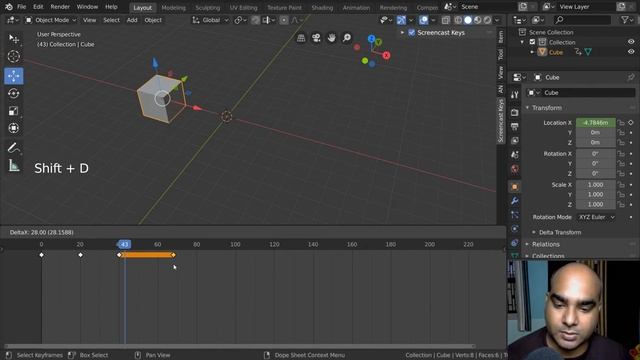This screenshot has height=360, width=640.
Task: Select the Cursor tool
Action: 13,56
